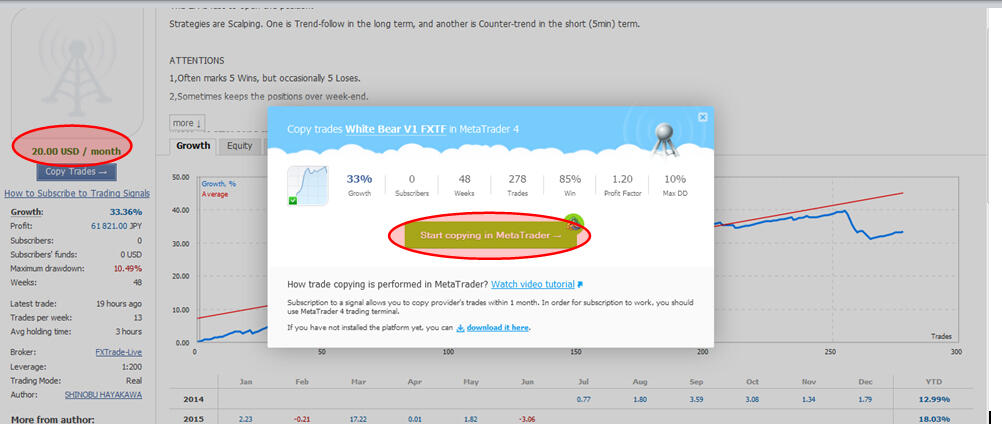Select the Growth tab
The height and width of the screenshot is (424, 1002).
point(193,146)
